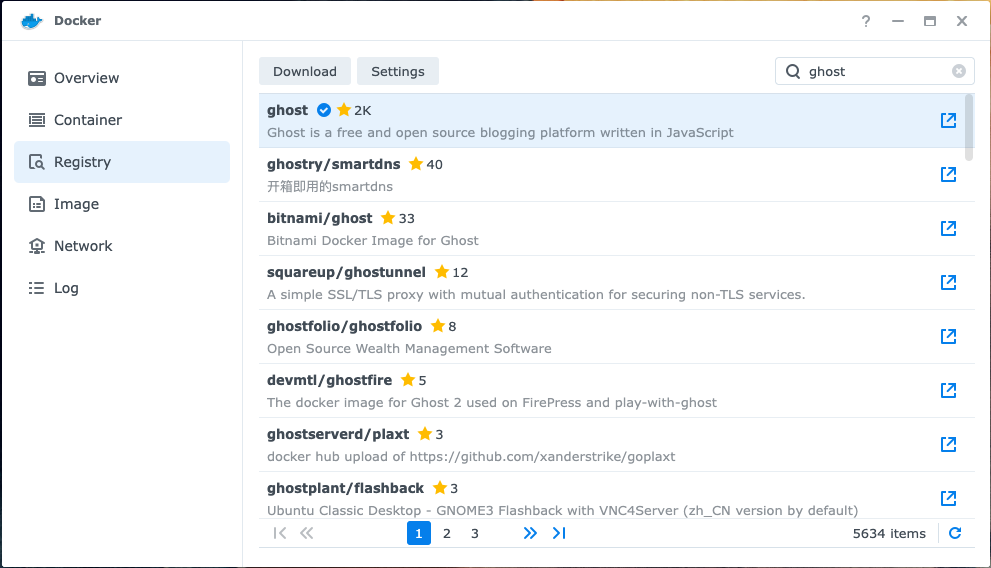Open the Image section

[x=122, y=204]
